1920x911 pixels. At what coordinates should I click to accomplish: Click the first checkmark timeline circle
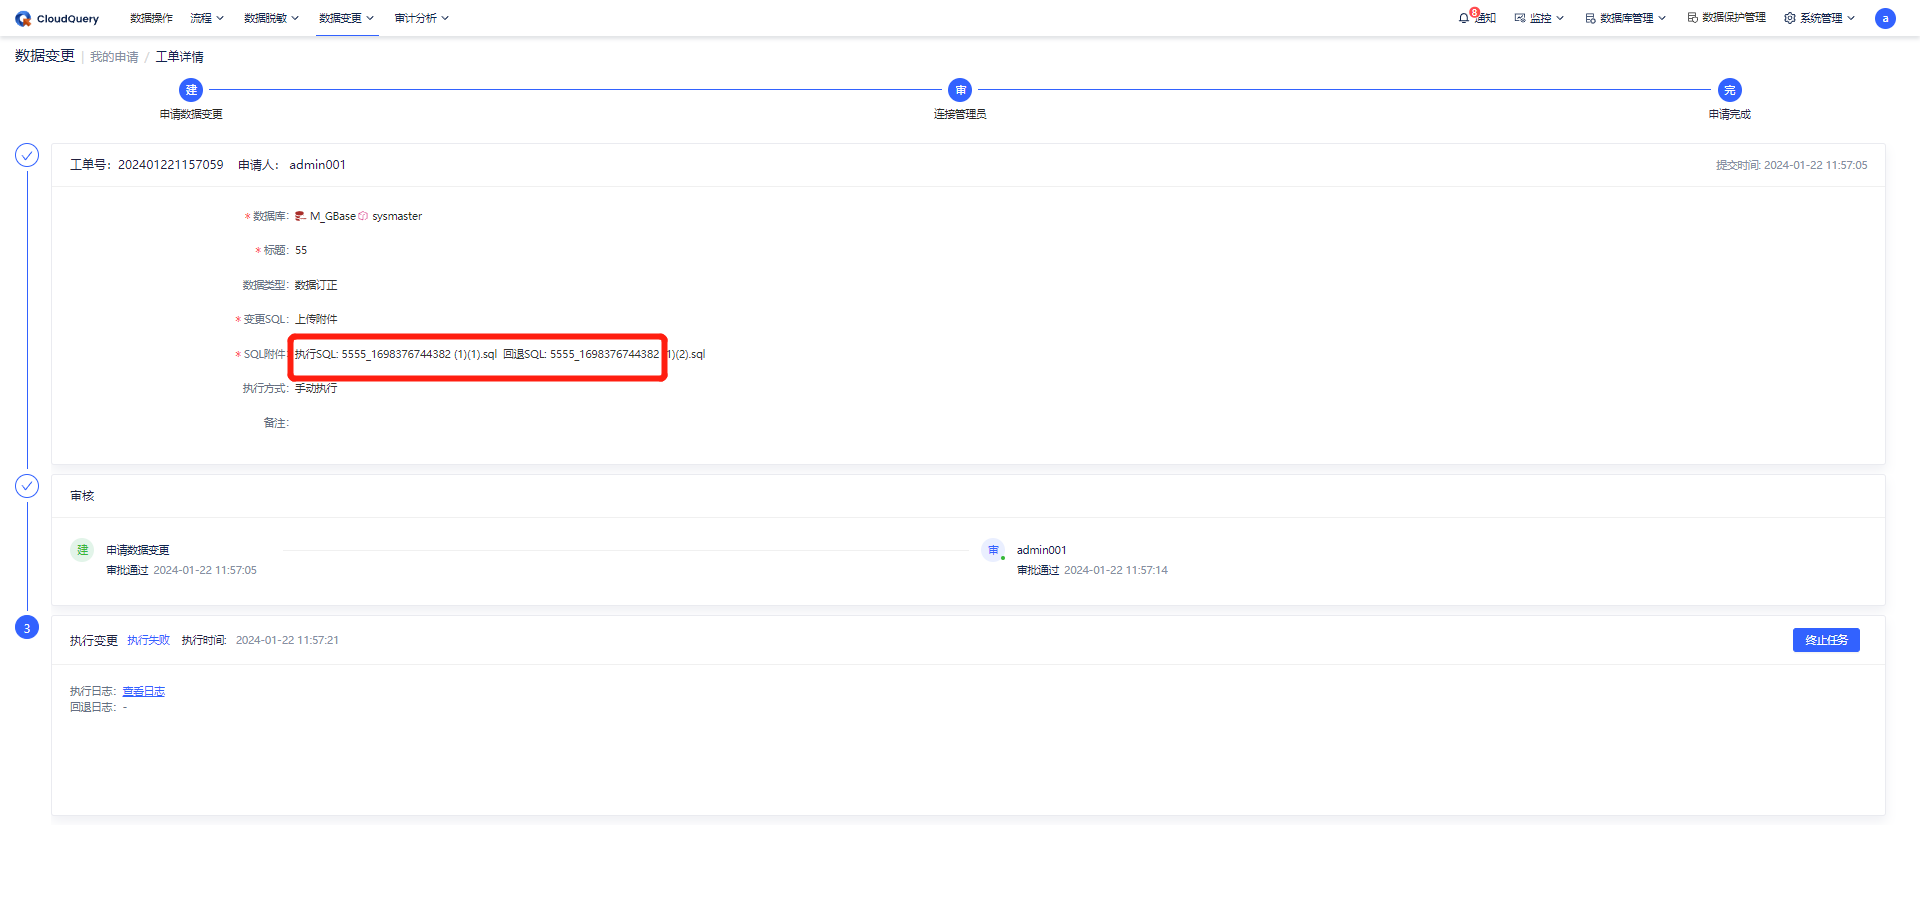[x=27, y=155]
